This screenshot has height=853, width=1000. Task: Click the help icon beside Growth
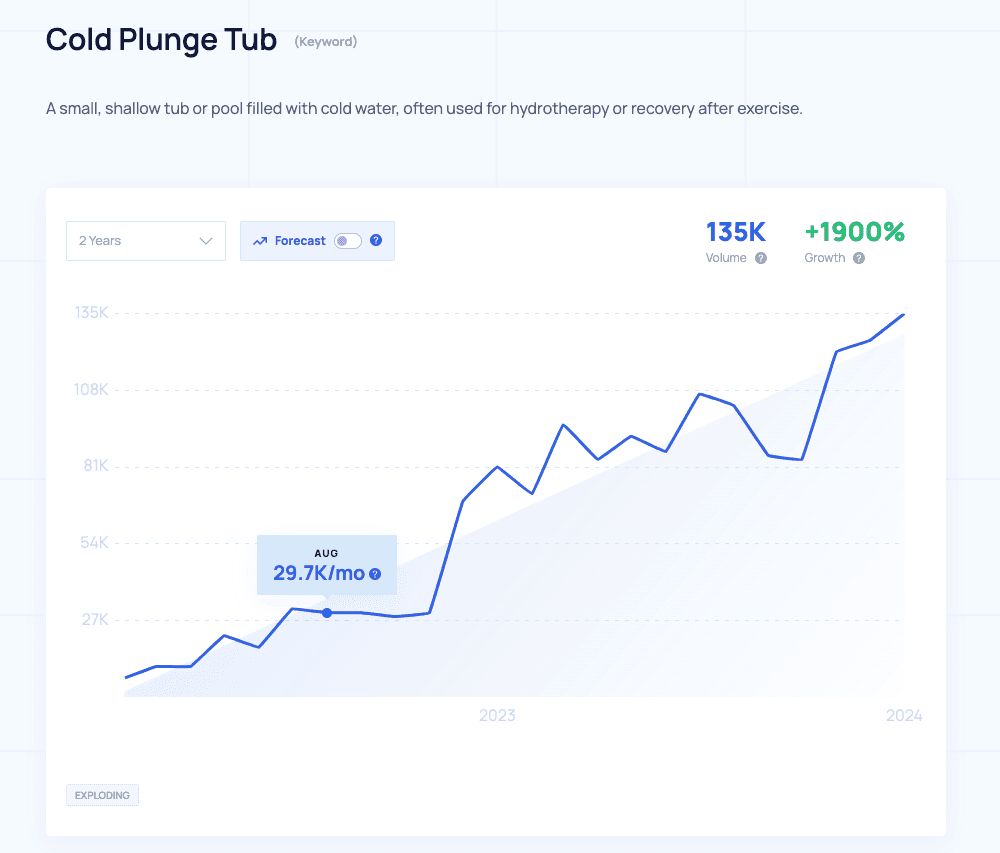click(x=859, y=258)
